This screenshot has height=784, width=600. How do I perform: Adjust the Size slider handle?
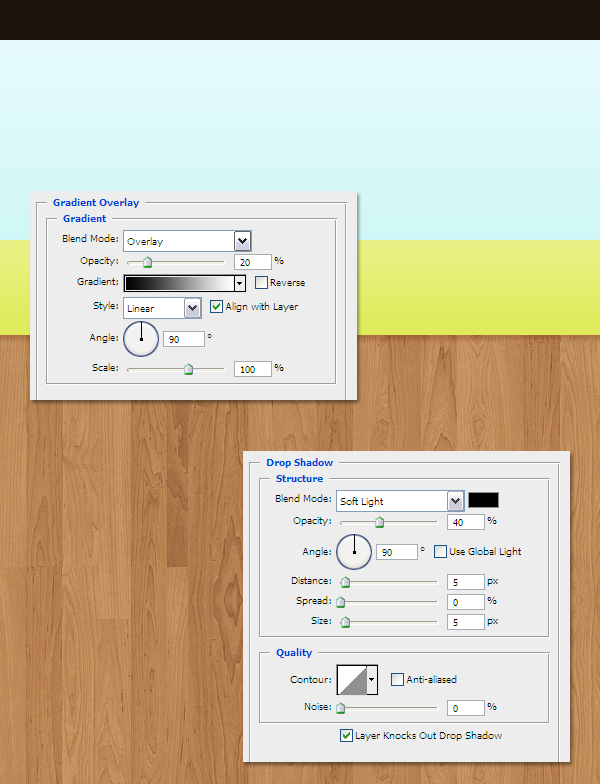tap(345, 622)
